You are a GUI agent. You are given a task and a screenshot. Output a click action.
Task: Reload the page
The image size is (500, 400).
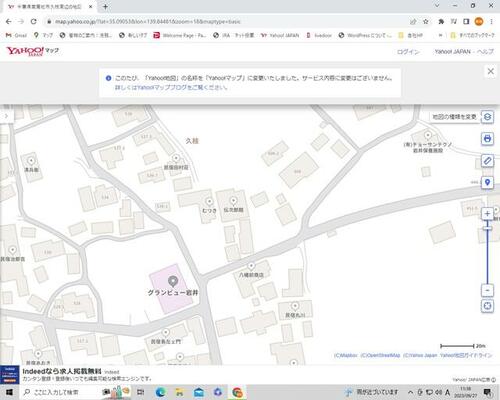point(33,21)
